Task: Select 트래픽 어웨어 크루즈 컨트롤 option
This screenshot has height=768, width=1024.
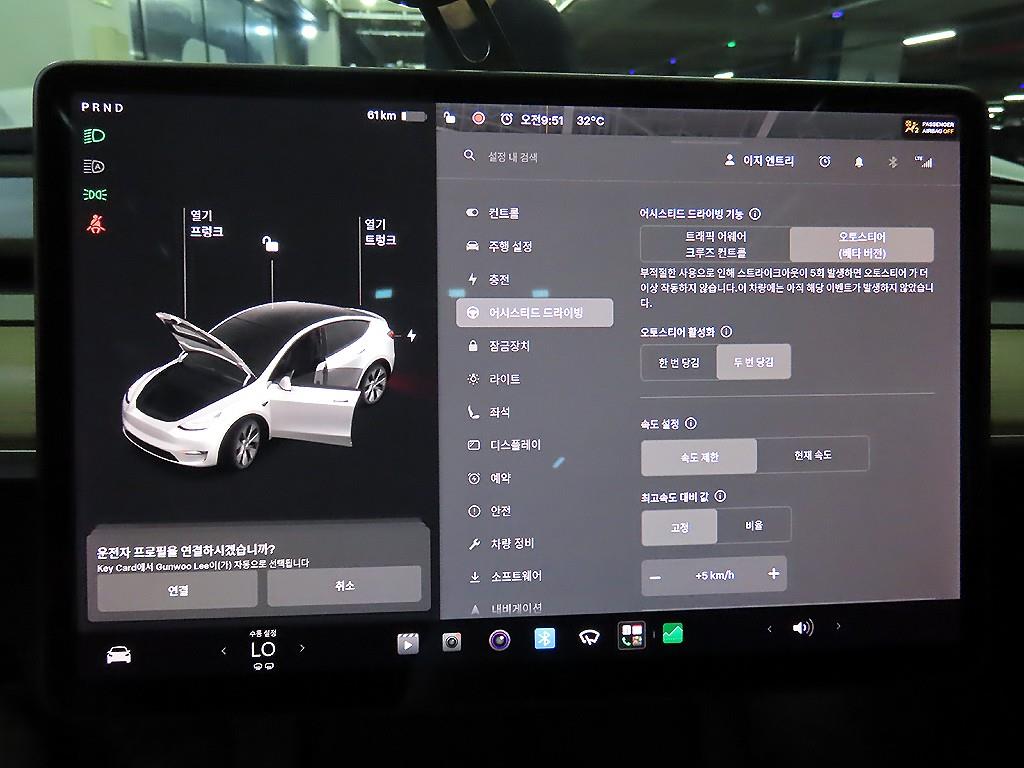Action: pos(715,244)
